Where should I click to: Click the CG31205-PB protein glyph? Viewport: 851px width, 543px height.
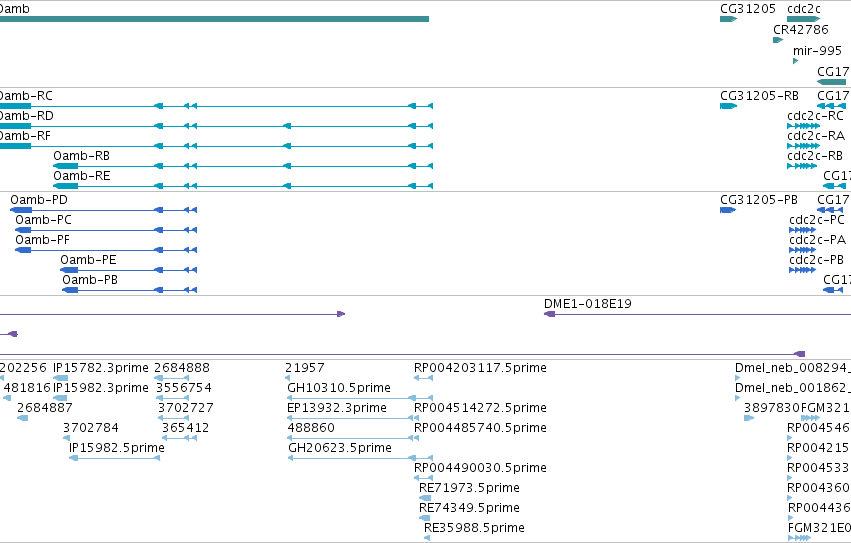tap(728, 210)
